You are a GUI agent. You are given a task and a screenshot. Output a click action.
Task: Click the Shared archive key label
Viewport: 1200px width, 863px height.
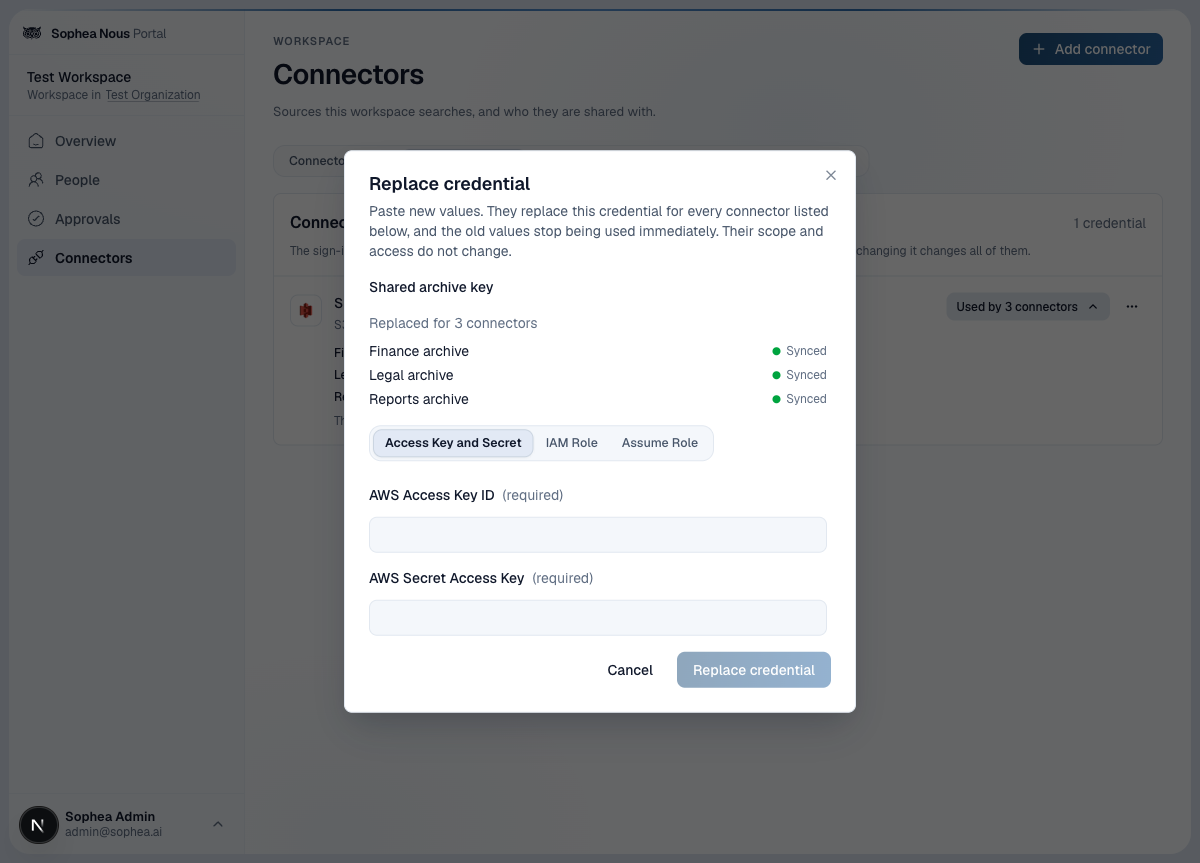coord(431,287)
